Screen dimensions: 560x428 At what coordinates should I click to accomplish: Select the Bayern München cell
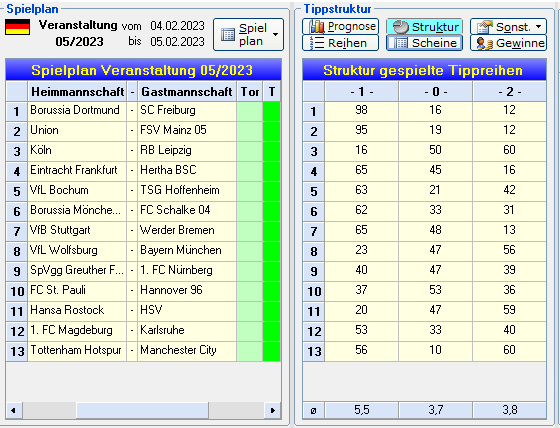[187, 252]
